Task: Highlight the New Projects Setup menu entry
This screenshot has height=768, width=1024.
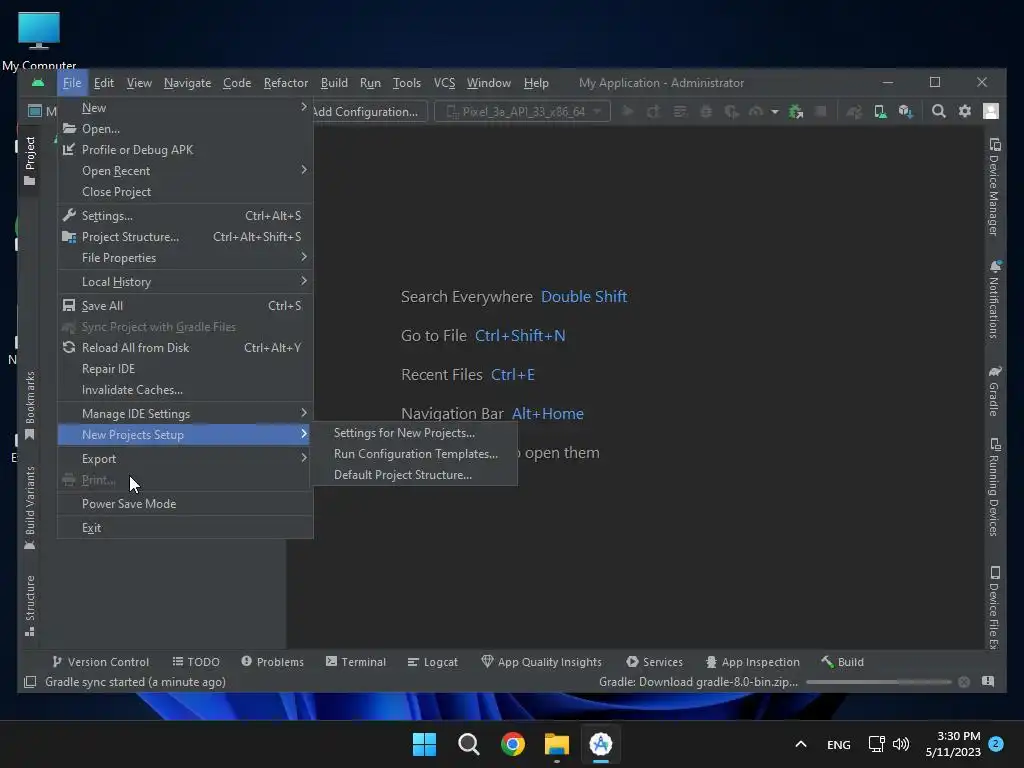Action: coord(185,434)
